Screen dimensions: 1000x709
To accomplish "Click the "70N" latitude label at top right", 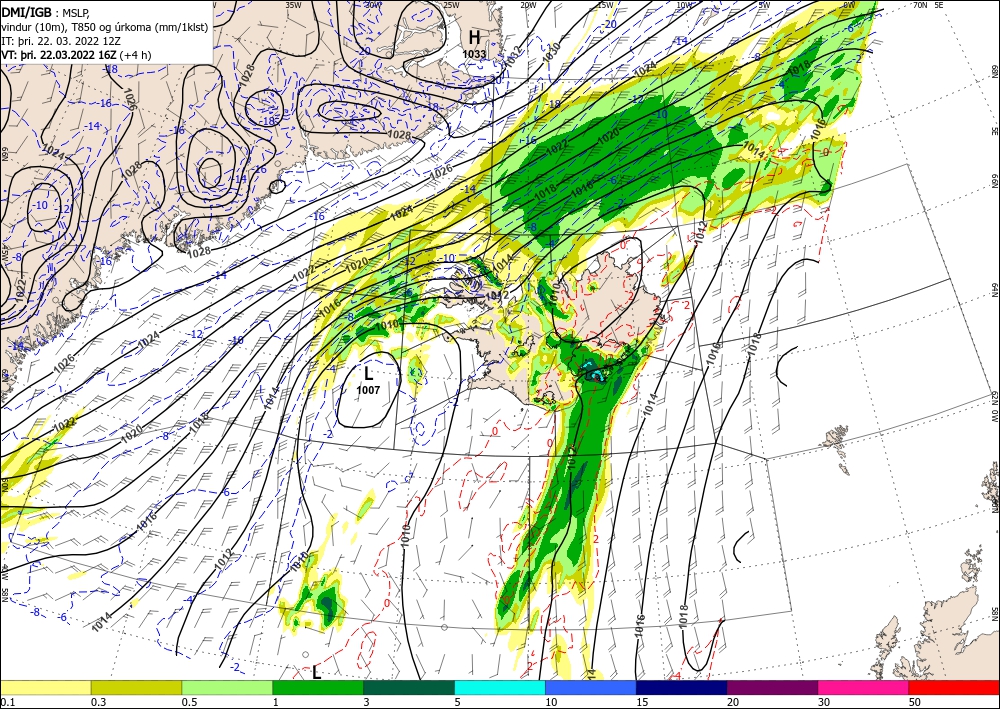I will point(920,5).
